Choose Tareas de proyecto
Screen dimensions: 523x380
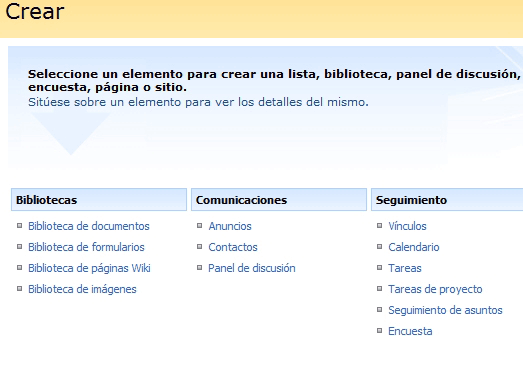point(435,289)
